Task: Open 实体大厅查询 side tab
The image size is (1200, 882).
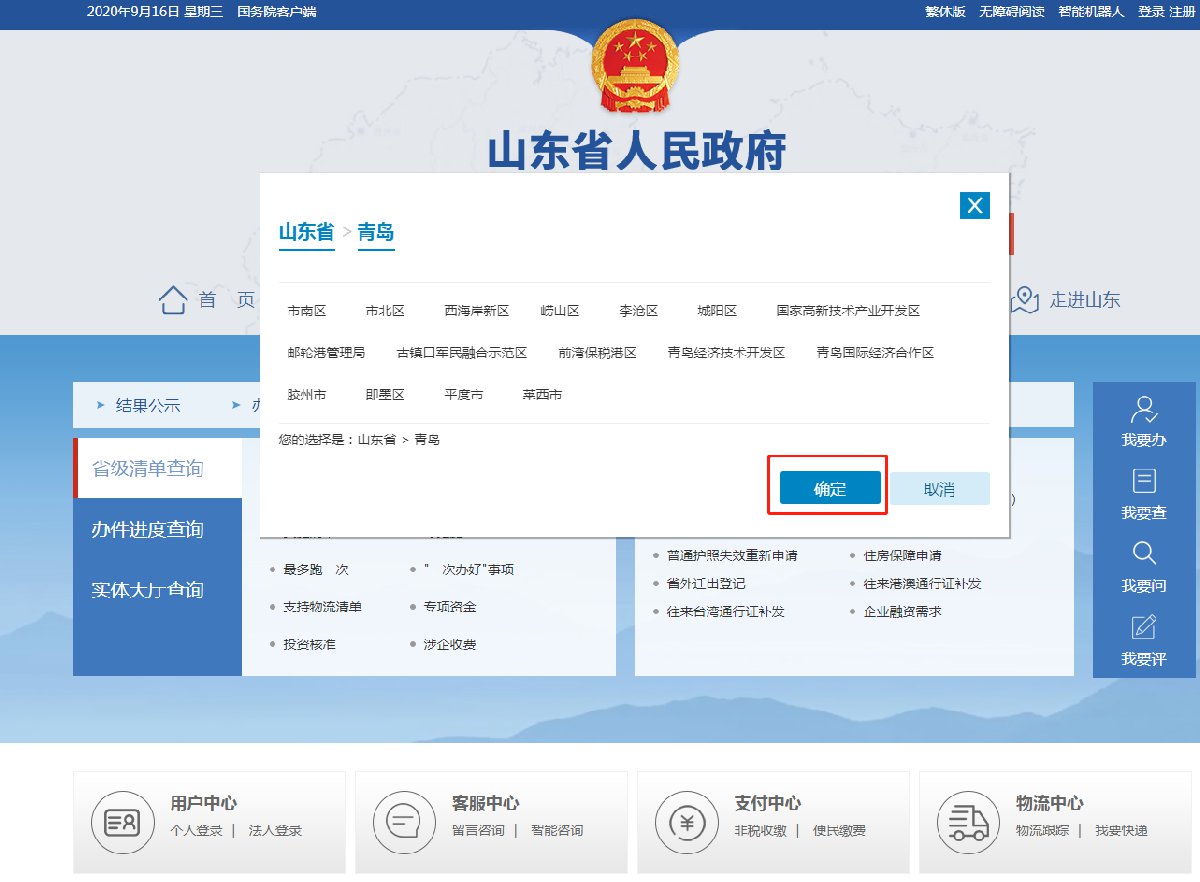Action: point(147,591)
